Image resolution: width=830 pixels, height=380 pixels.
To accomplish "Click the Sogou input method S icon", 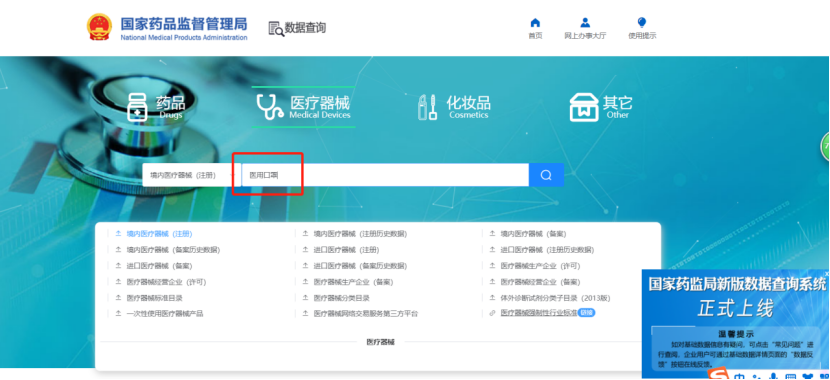I will (x=719, y=374).
